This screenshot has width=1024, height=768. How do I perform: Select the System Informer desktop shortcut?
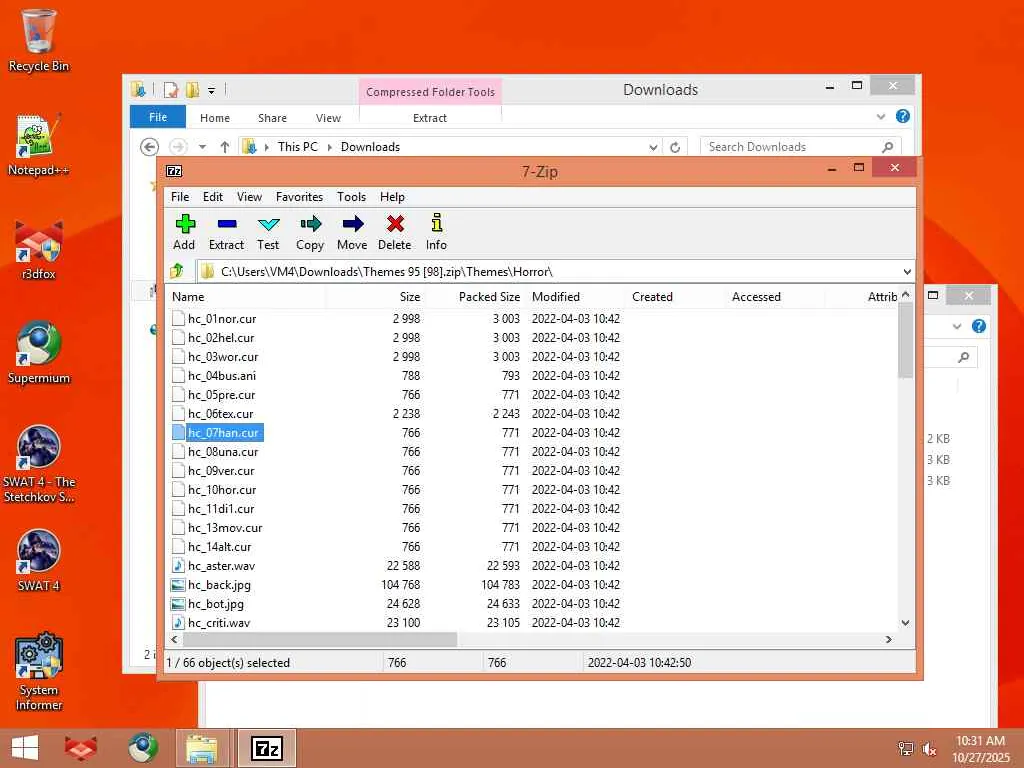pos(39,671)
